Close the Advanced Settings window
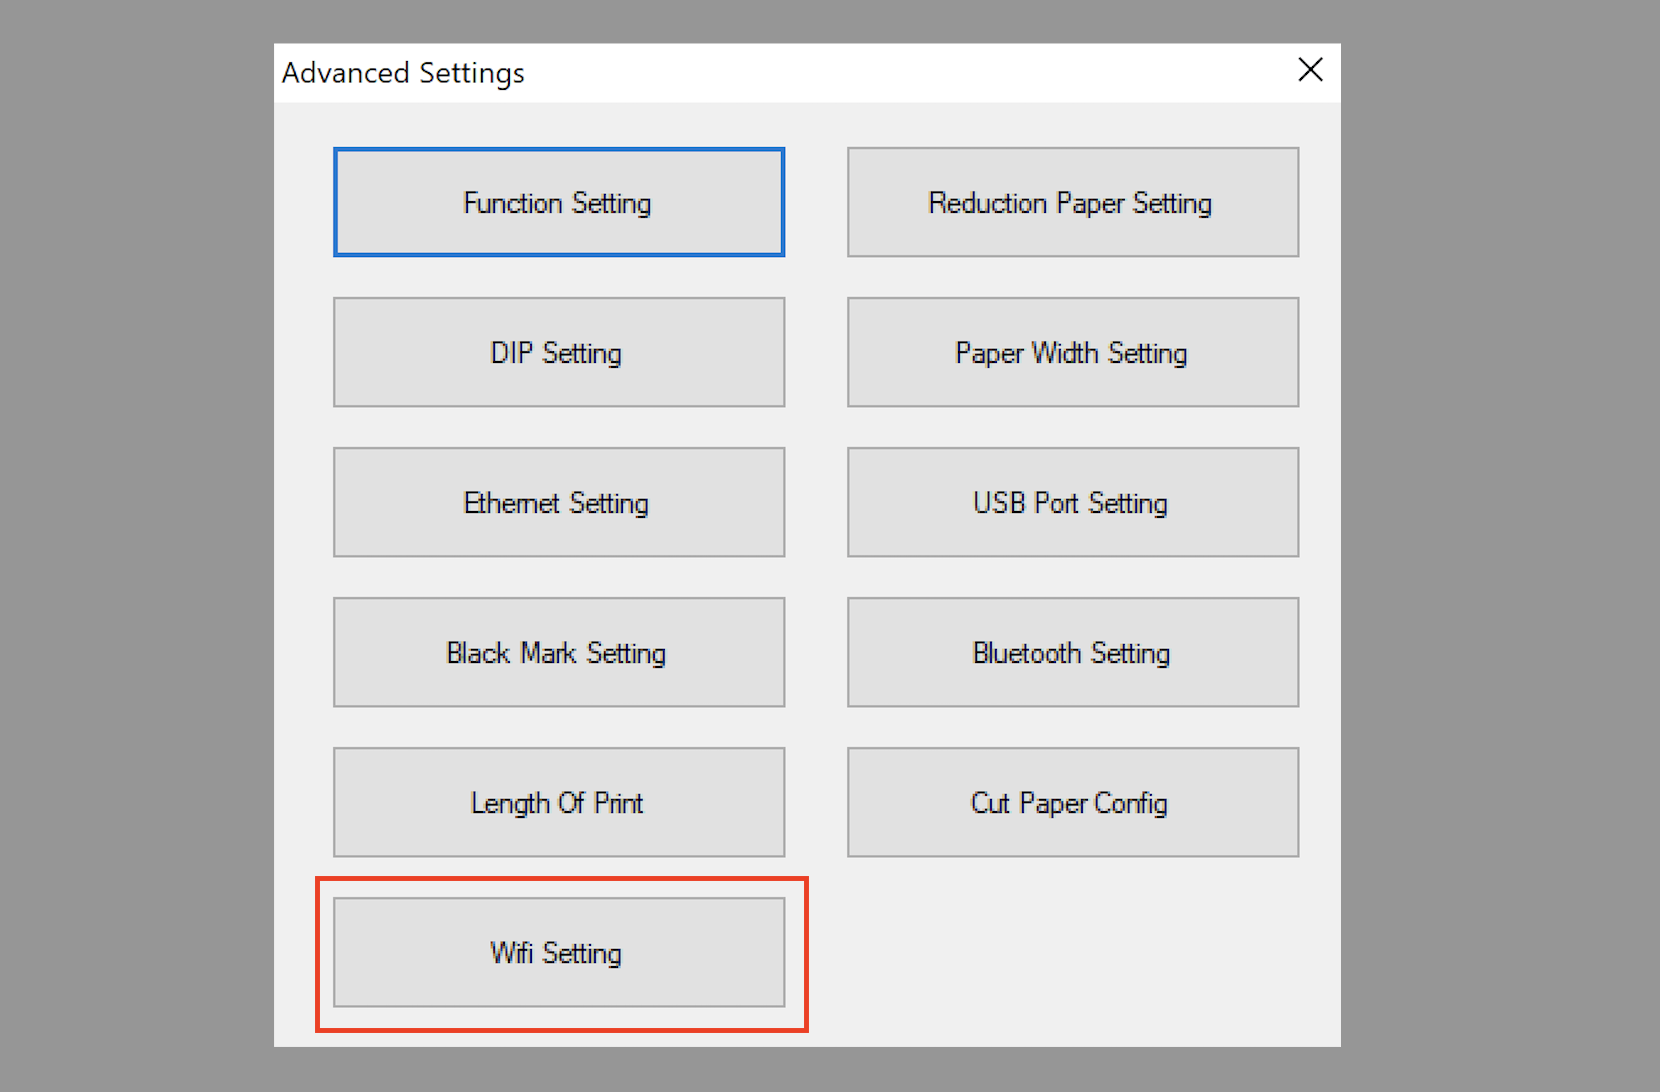 click(x=1310, y=70)
